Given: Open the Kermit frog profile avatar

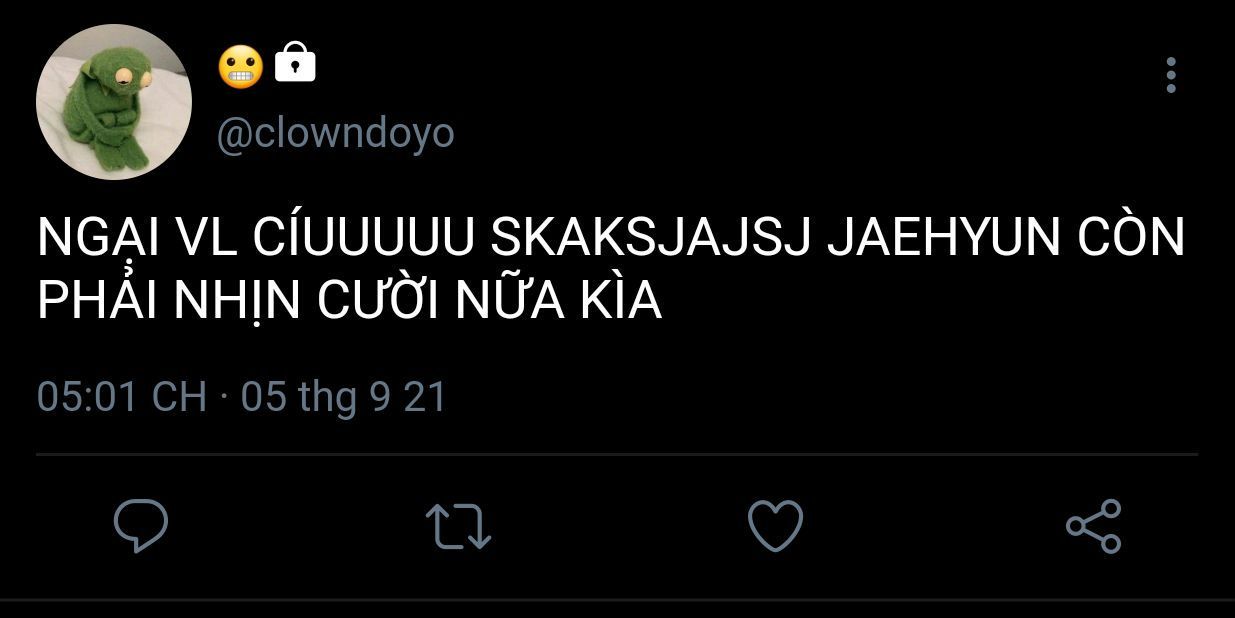Looking at the screenshot, I should [113, 102].
